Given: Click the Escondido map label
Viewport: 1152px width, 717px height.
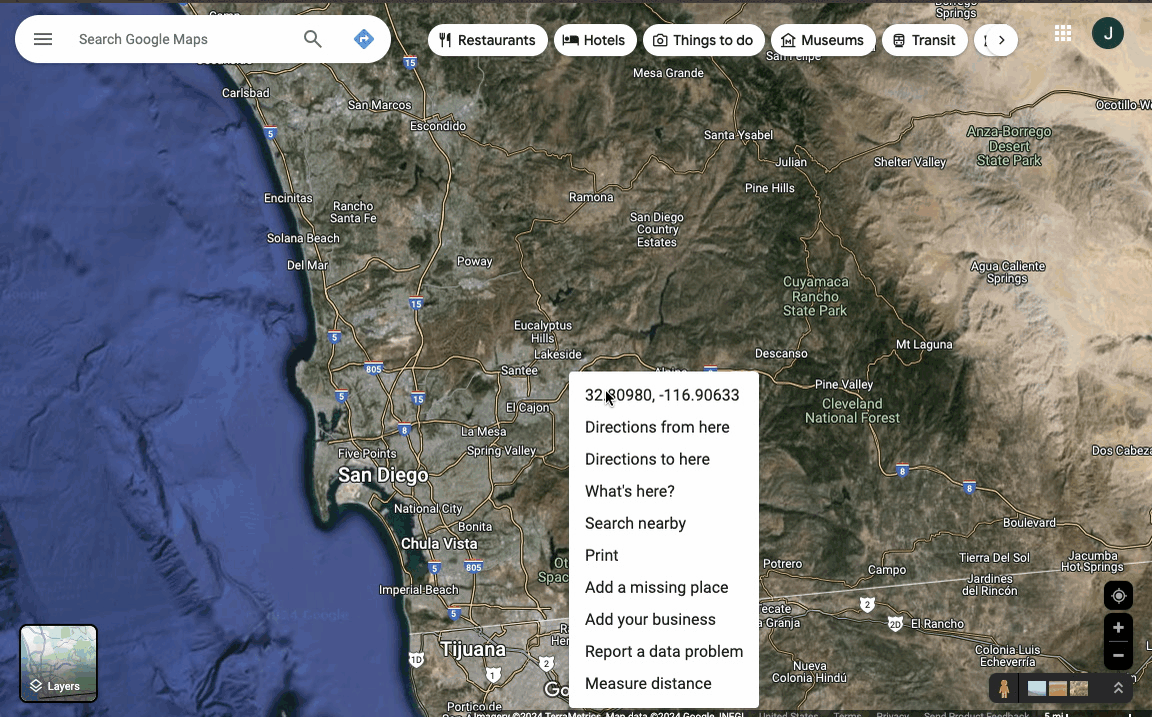Looking at the screenshot, I should 438,126.
